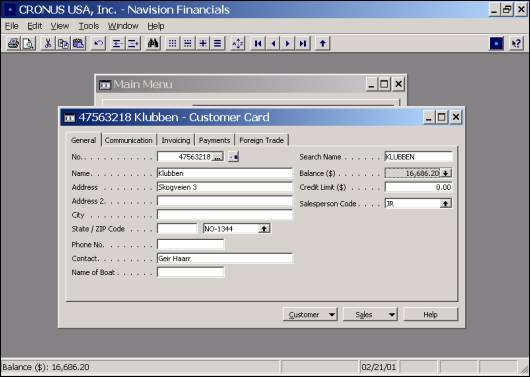Click the small icon beside the No. field
Screen dimensions: 530x377
coord(233,157)
